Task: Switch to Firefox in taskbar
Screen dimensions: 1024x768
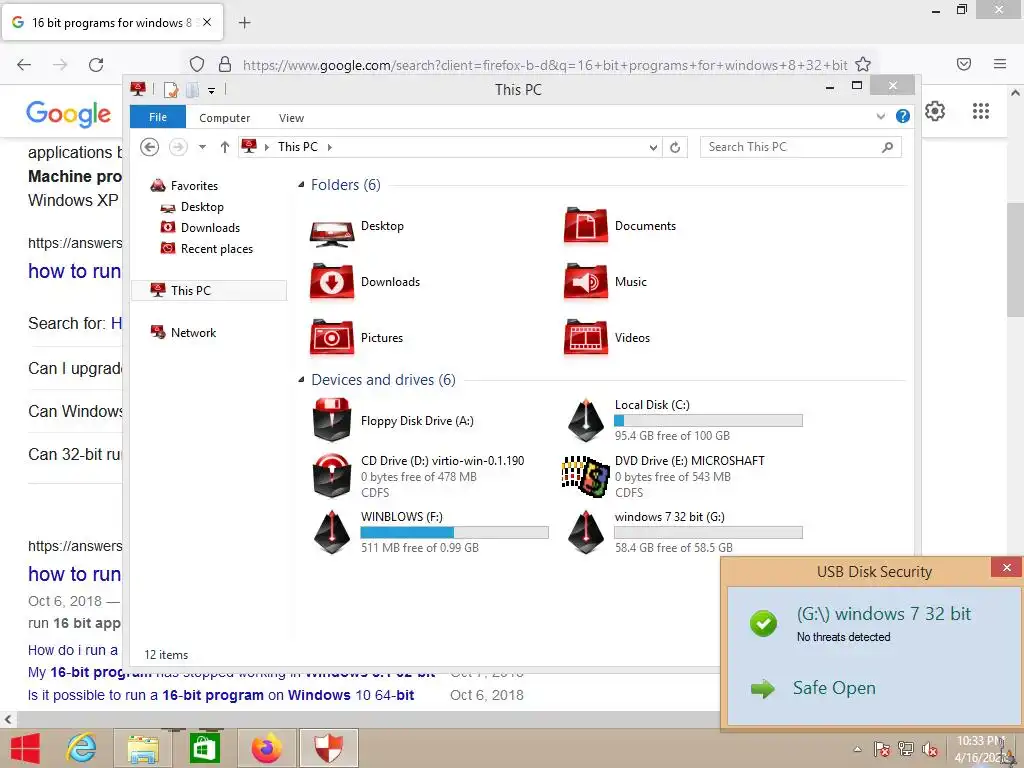Action: [266, 748]
